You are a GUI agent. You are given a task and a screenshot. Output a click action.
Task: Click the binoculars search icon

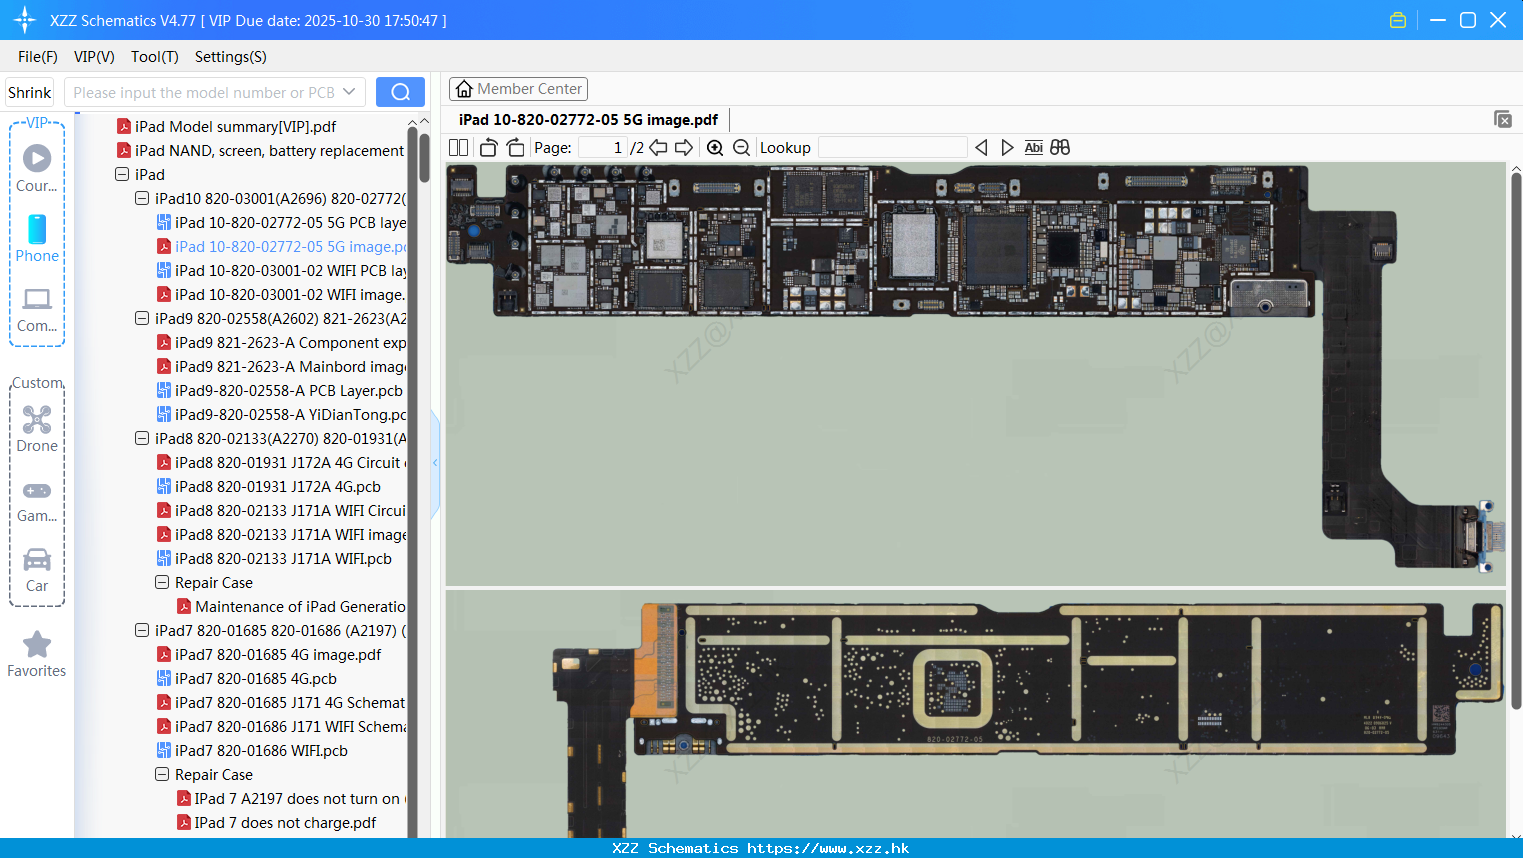[x=1060, y=147]
